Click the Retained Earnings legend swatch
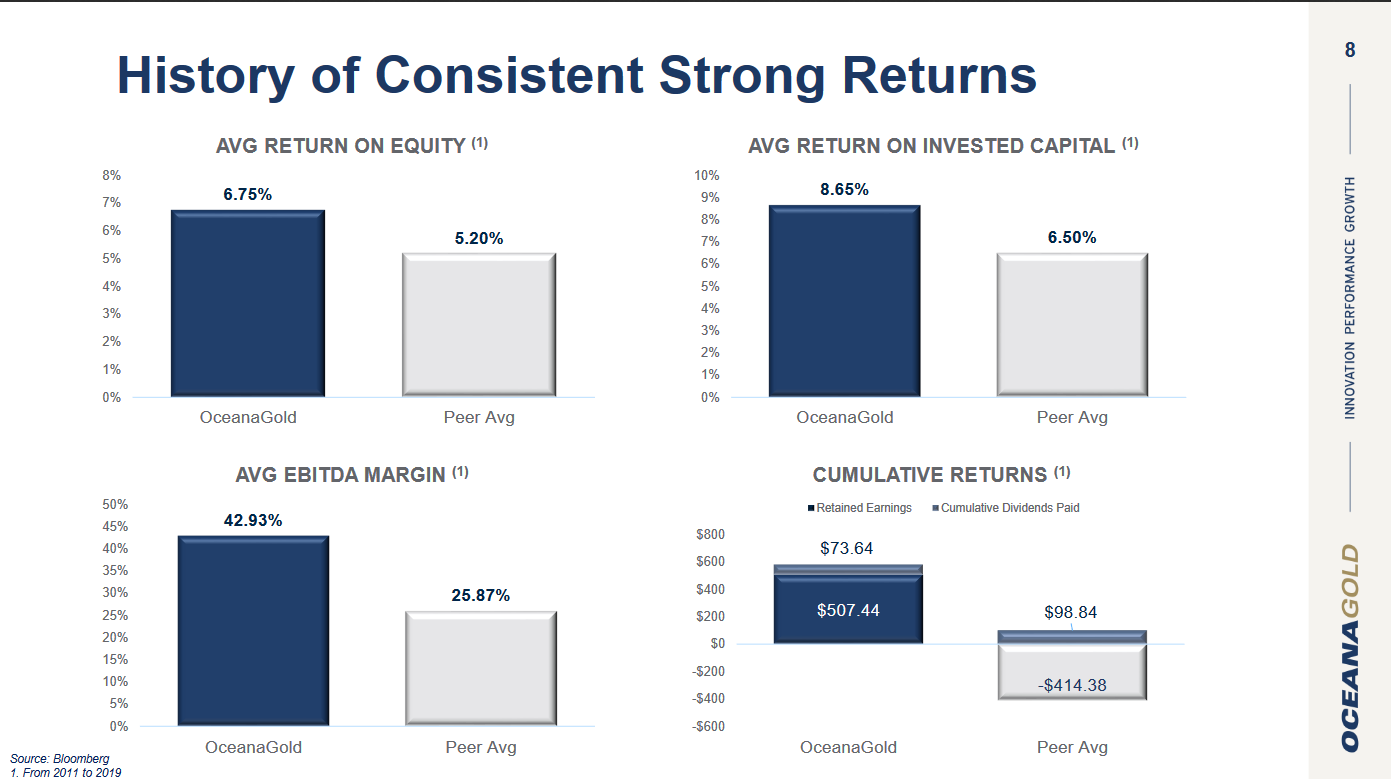The width and height of the screenshot is (1391, 779). coord(811,508)
